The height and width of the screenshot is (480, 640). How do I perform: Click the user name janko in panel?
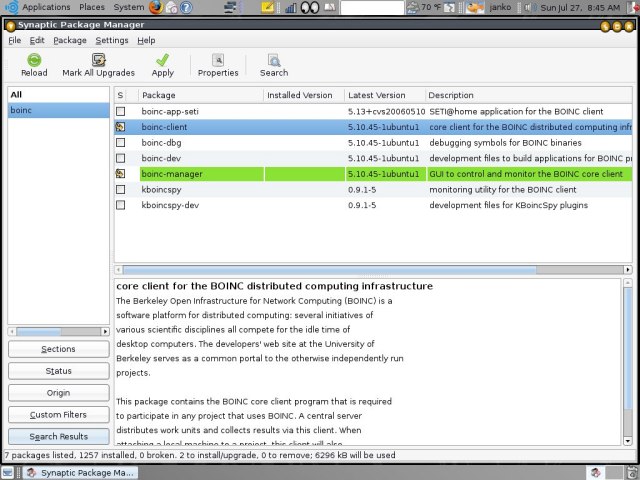pos(500,7)
